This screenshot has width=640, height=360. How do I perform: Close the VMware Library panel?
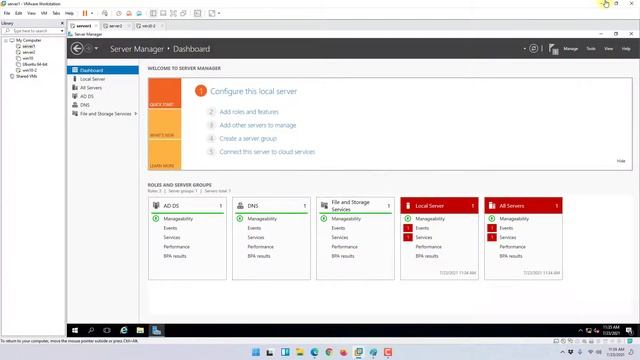tap(62, 23)
